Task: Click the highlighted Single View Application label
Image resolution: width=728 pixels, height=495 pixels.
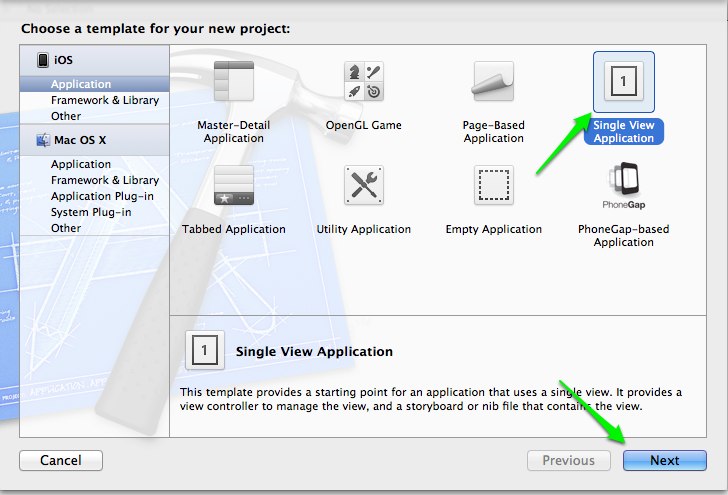Action: tap(624, 131)
